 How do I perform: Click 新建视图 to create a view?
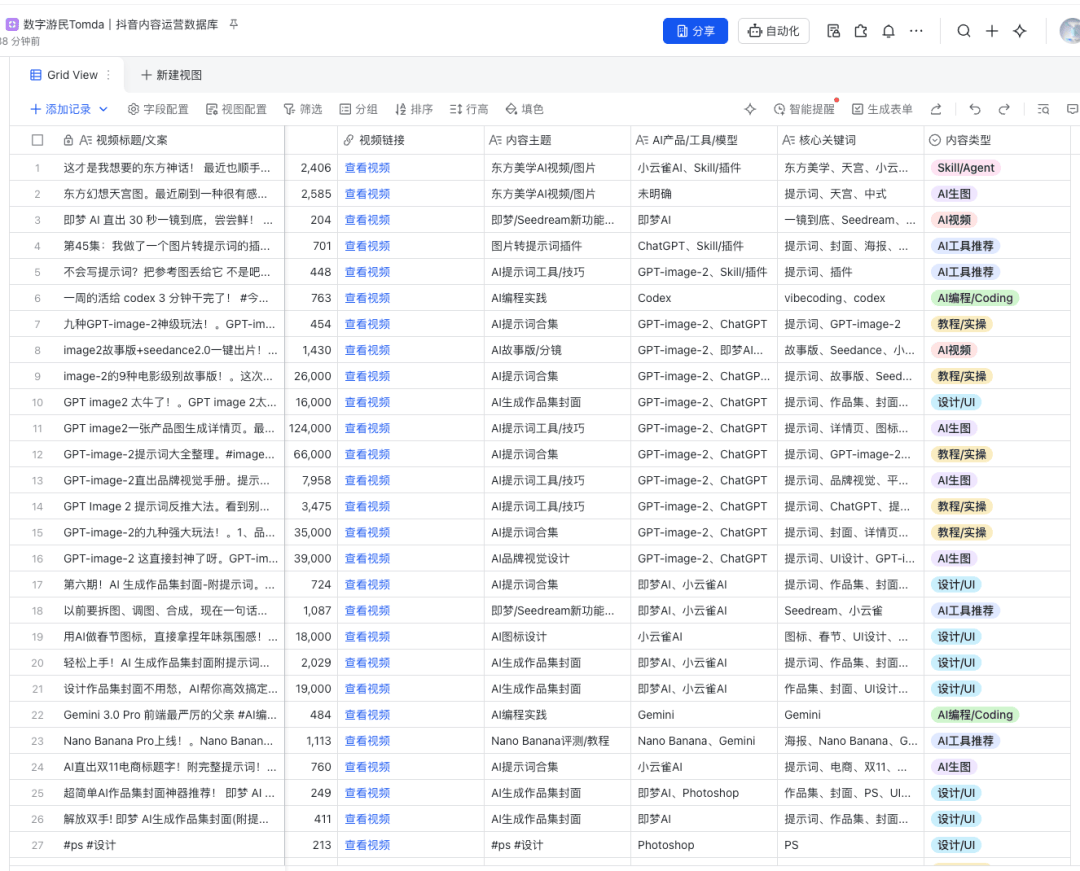click(172, 75)
